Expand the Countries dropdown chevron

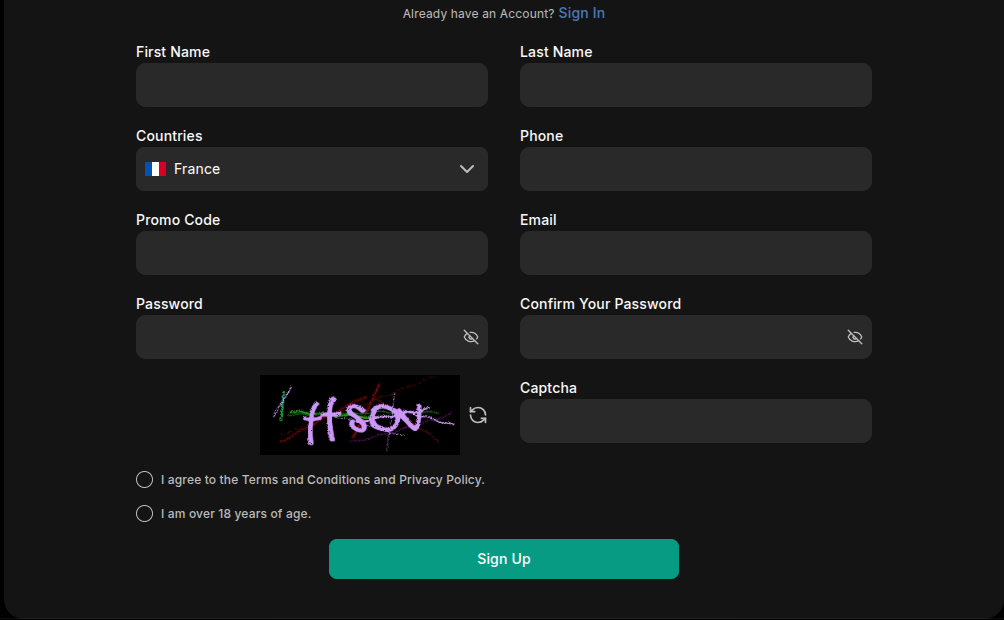click(467, 169)
